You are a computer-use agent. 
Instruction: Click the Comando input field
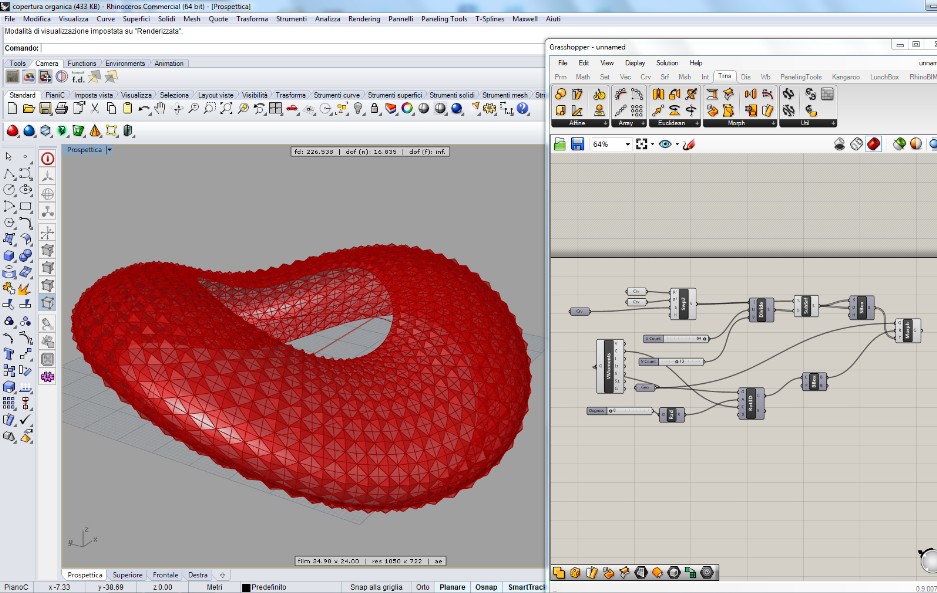292,48
